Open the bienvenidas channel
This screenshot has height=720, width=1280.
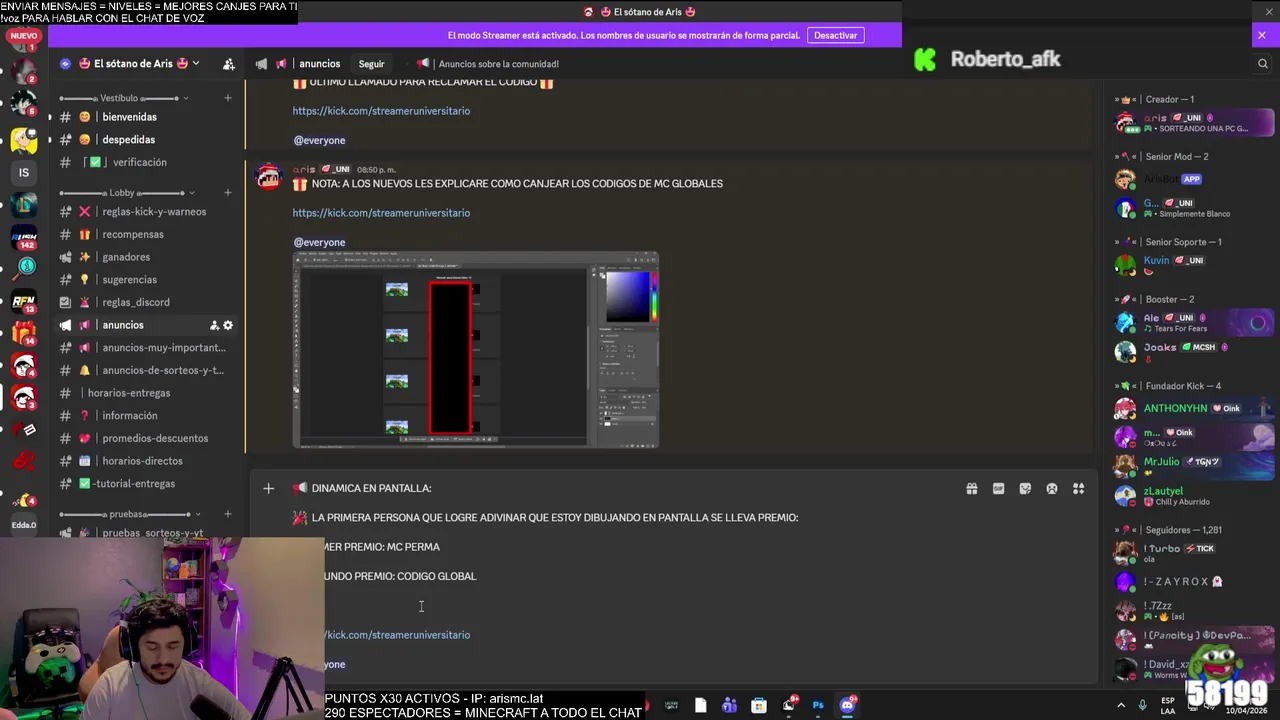(x=146, y=117)
